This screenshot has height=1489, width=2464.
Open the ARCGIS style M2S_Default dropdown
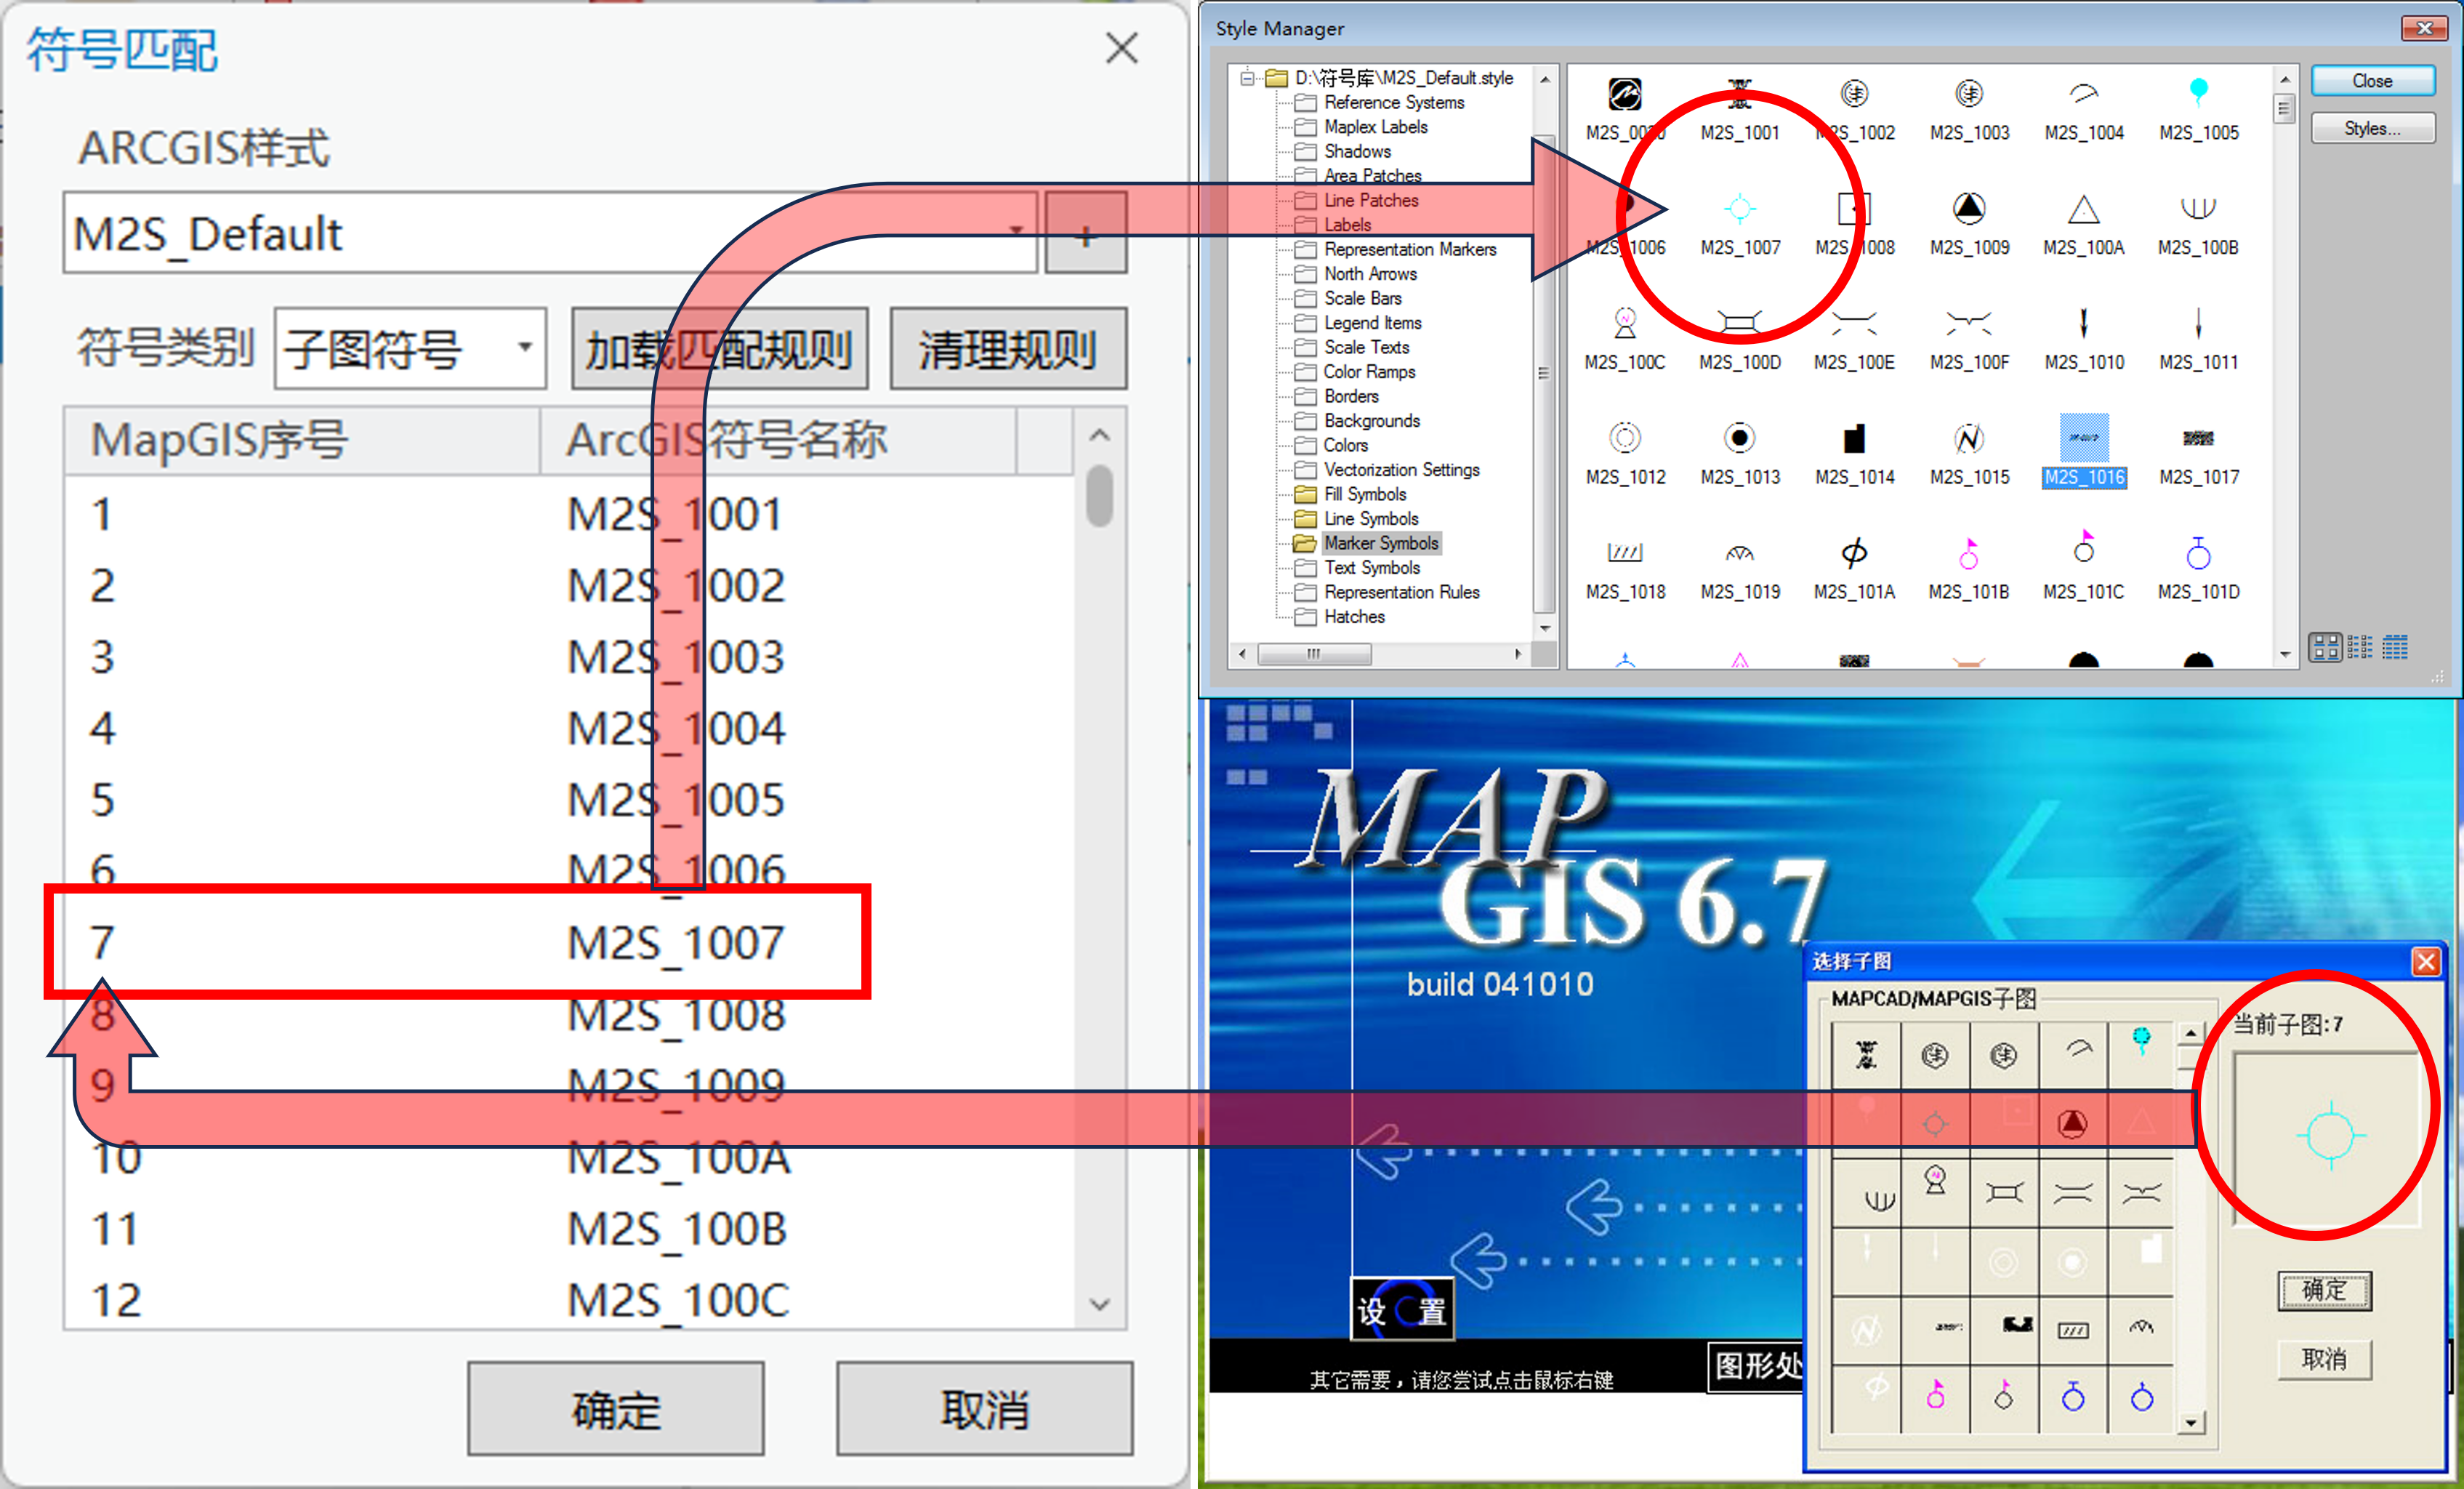point(1016,232)
